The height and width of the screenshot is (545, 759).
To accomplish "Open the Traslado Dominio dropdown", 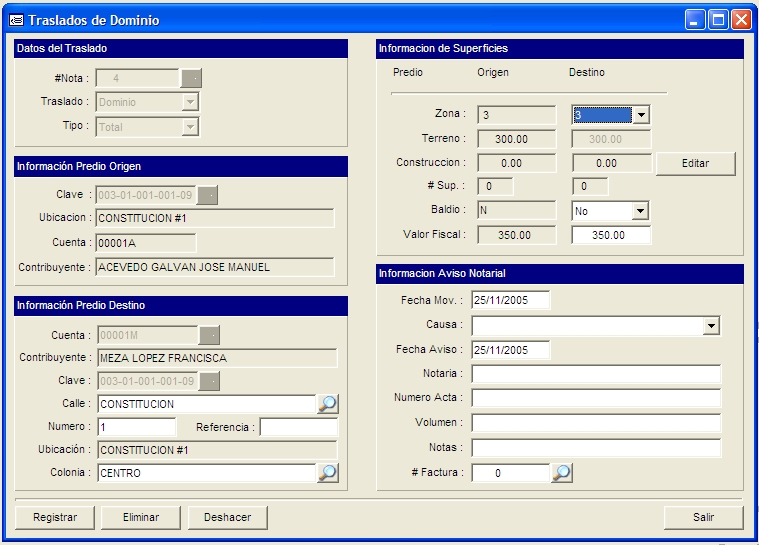I will coord(190,102).
